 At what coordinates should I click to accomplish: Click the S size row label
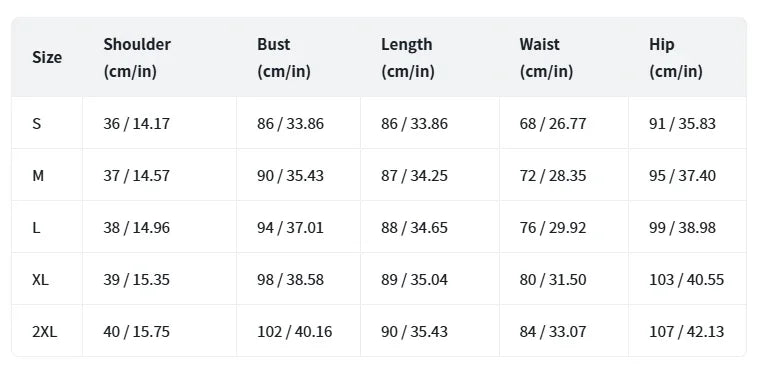(36, 123)
